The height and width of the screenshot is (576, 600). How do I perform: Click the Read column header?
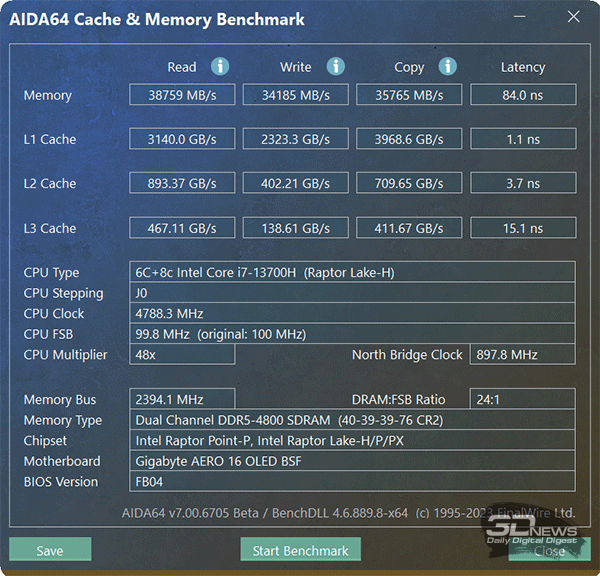182,67
